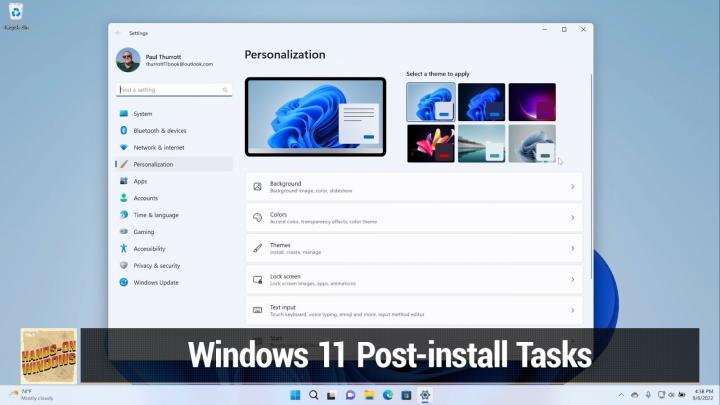Focus the Find a setting search box
The height and width of the screenshot is (405, 720).
coord(174,90)
